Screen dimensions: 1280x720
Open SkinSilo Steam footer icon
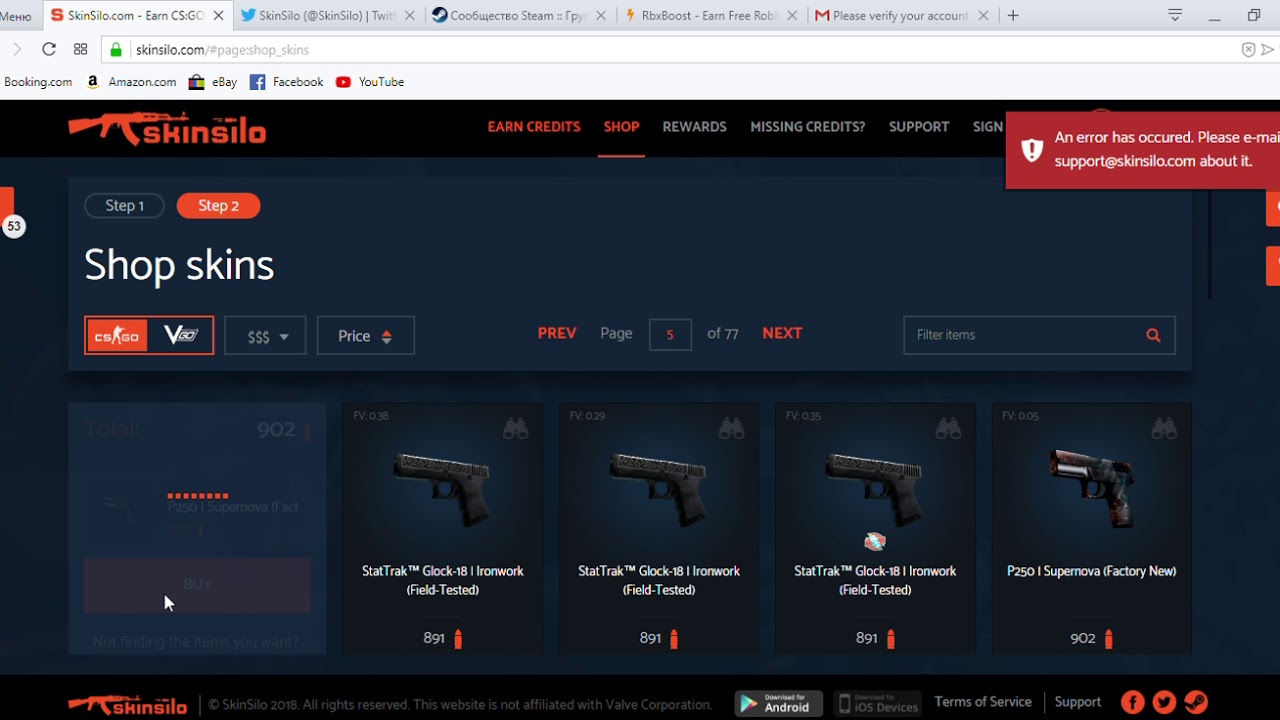pos(1196,703)
